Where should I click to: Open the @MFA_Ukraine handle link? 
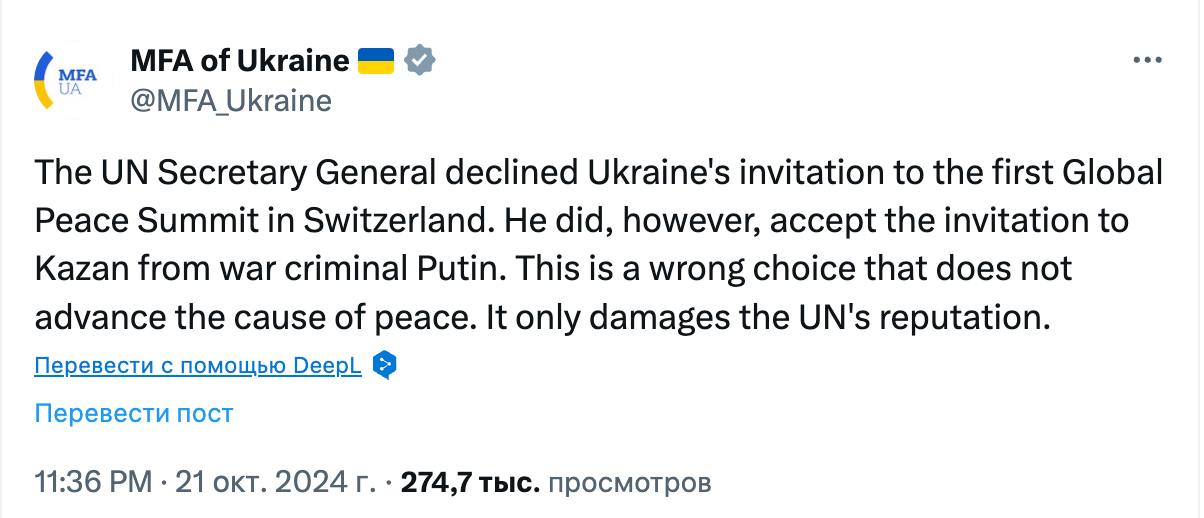click(231, 101)
